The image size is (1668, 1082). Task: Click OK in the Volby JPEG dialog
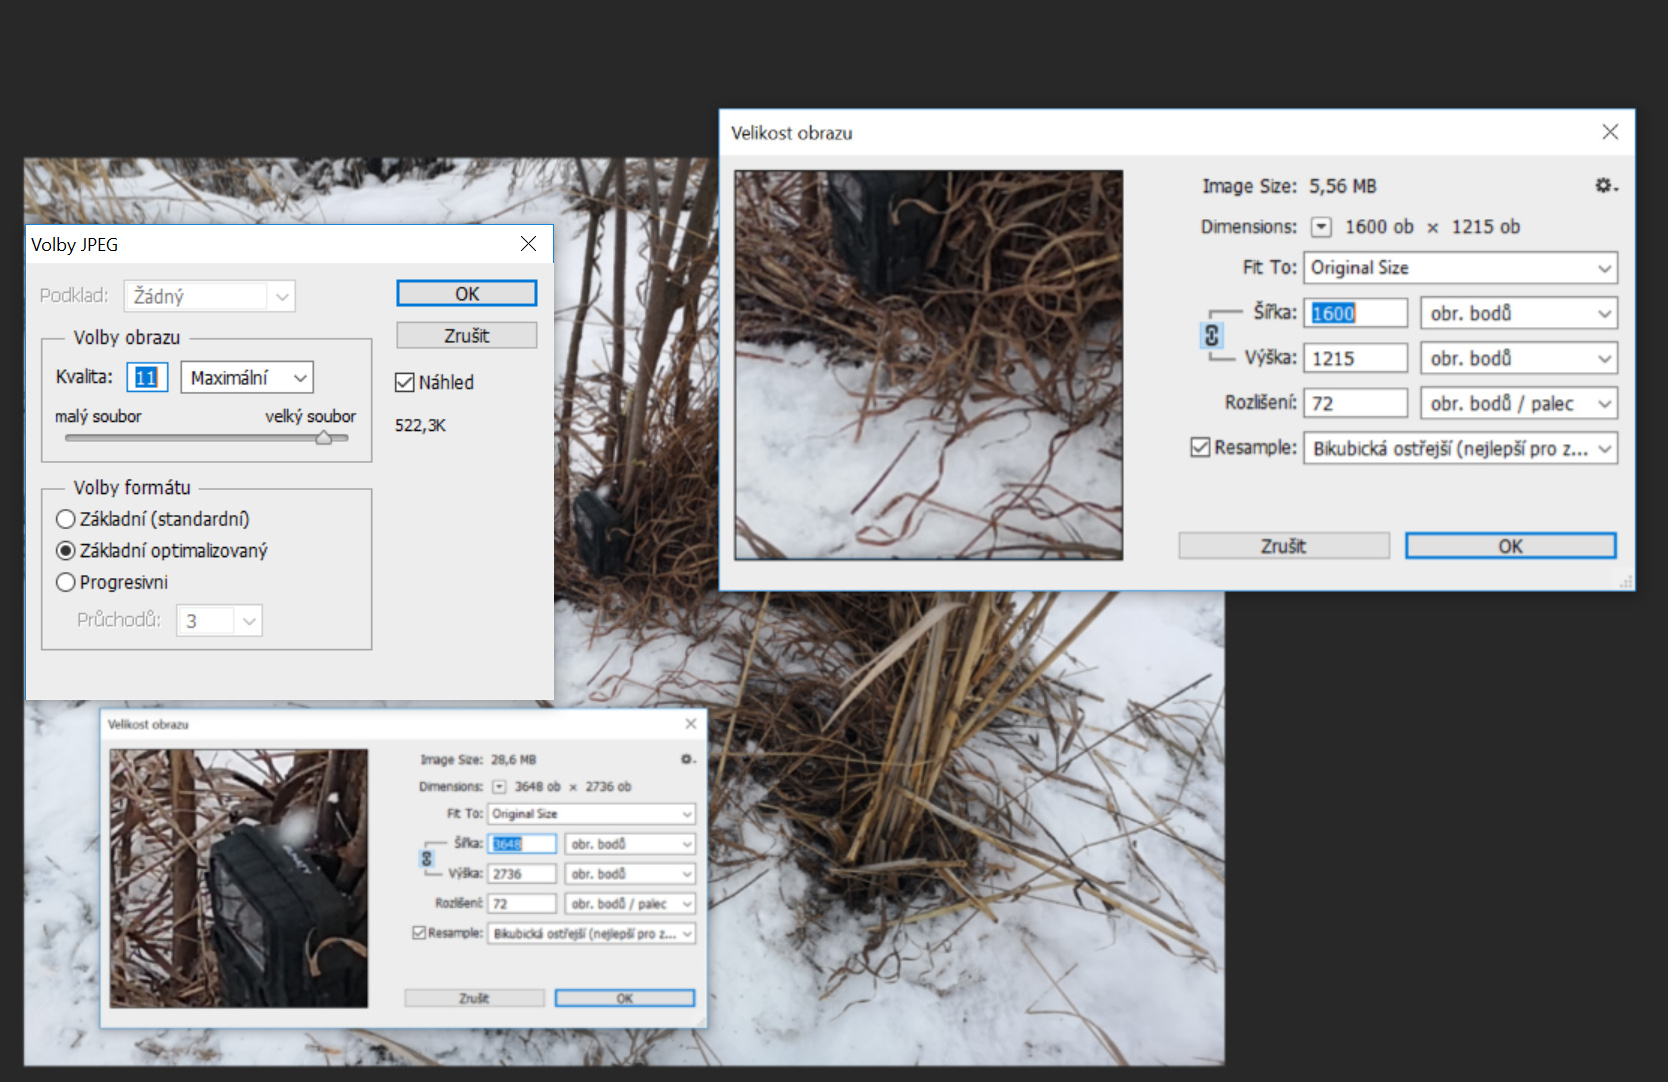466,294
